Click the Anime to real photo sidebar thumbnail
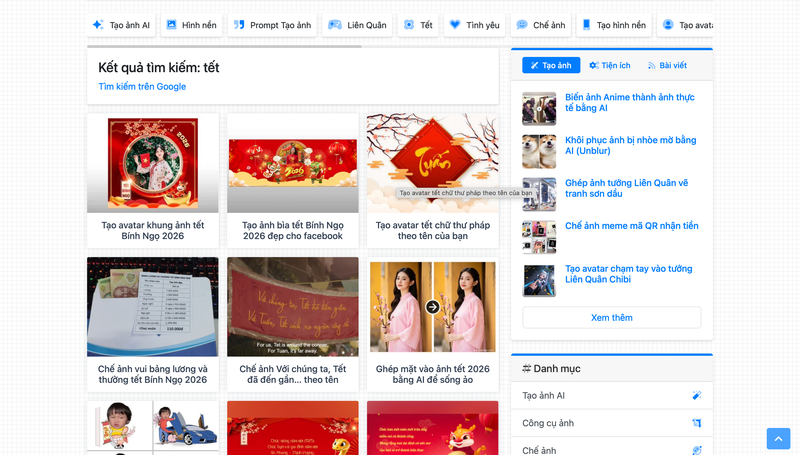800x455 pixels. [x=539, y=109]
